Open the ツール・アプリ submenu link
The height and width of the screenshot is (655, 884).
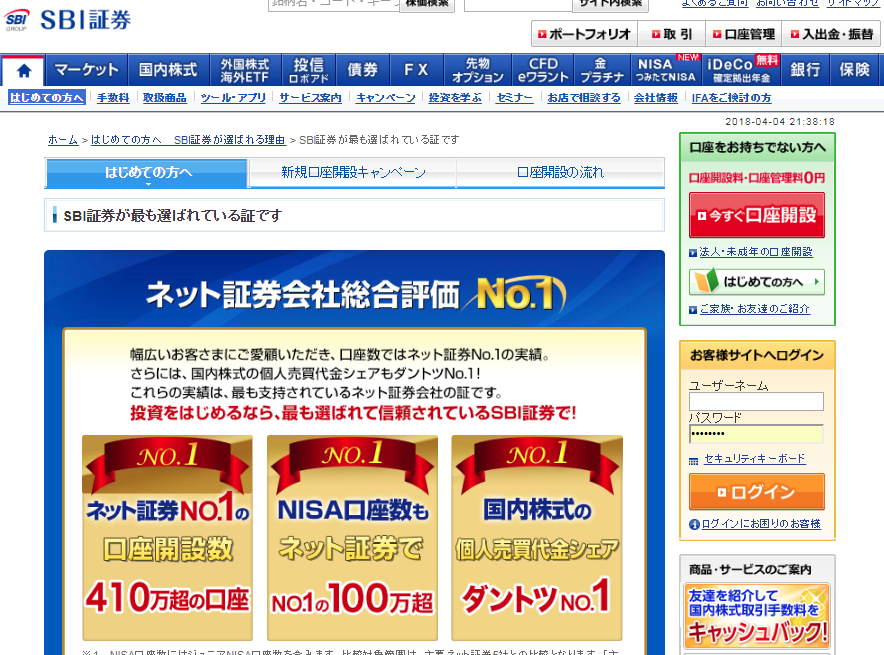[233, 98]
